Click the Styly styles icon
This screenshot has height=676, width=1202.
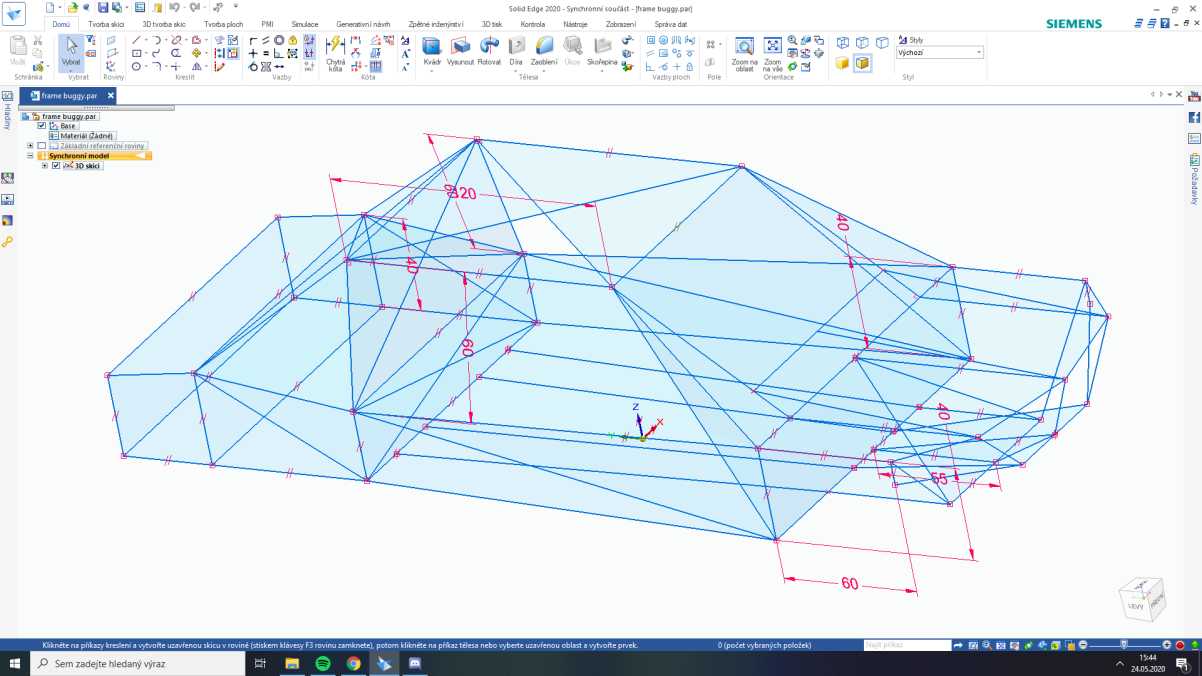tap(901, 40)
